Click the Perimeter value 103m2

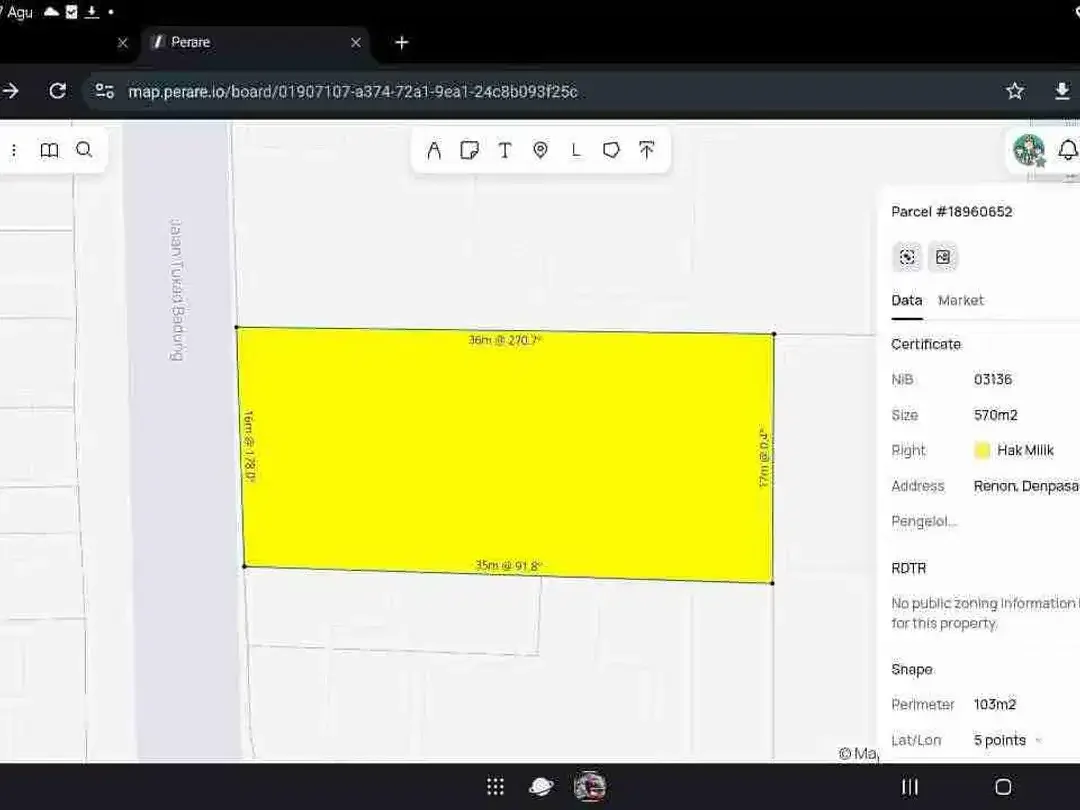(x=995, y=704)
